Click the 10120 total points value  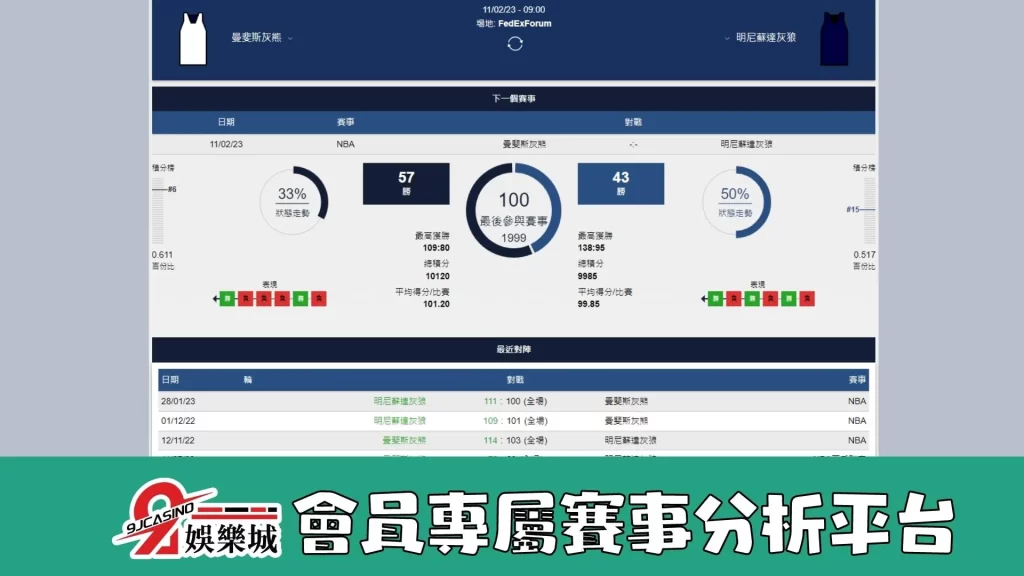coord(438,276)
